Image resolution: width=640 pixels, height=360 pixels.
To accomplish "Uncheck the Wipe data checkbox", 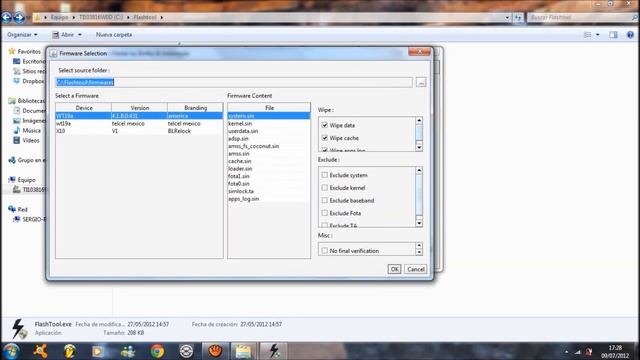I will click(324, 125).
